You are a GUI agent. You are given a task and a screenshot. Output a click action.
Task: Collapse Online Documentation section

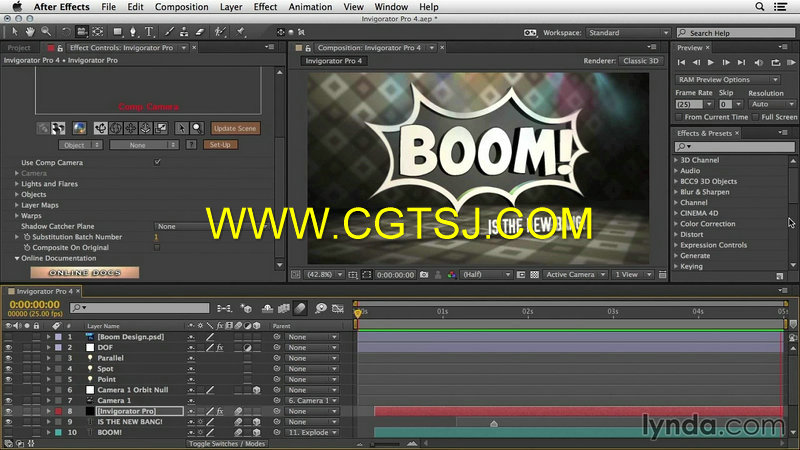(17, 258)
